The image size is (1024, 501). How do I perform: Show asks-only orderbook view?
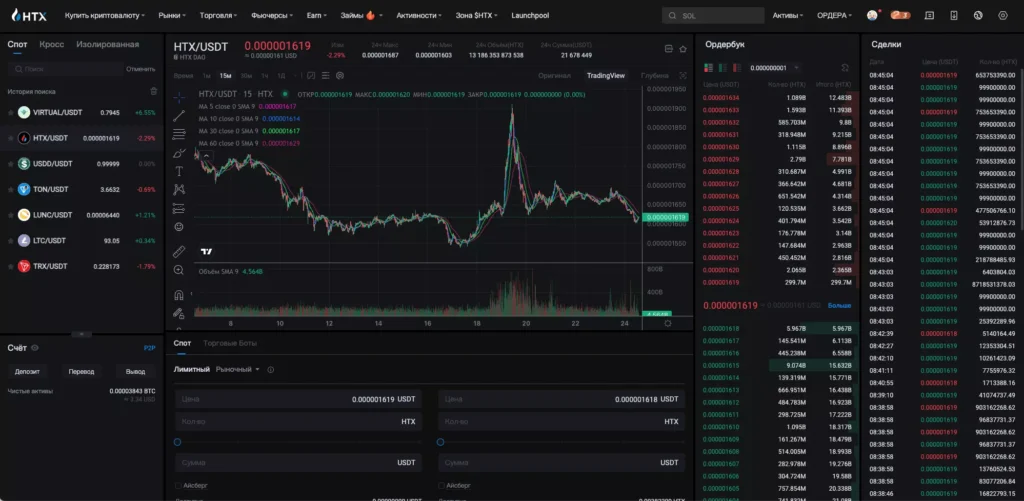737,67
